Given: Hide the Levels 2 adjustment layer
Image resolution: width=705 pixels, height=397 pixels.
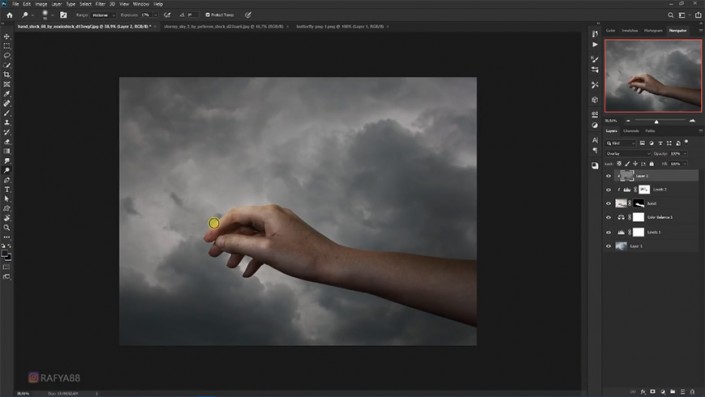Looking at the screenshot, I should [608, 190].
